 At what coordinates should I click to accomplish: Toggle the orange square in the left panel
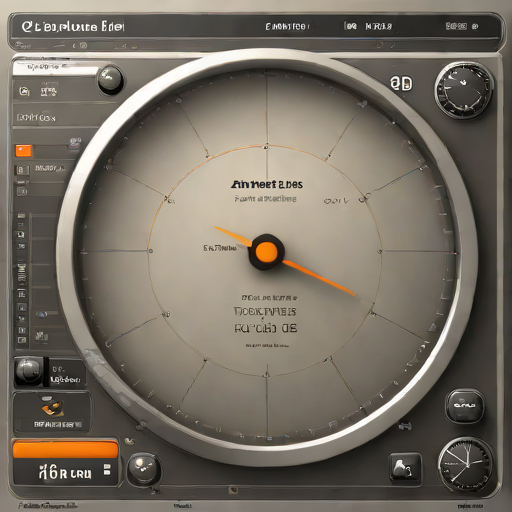[x=24, y=151]
